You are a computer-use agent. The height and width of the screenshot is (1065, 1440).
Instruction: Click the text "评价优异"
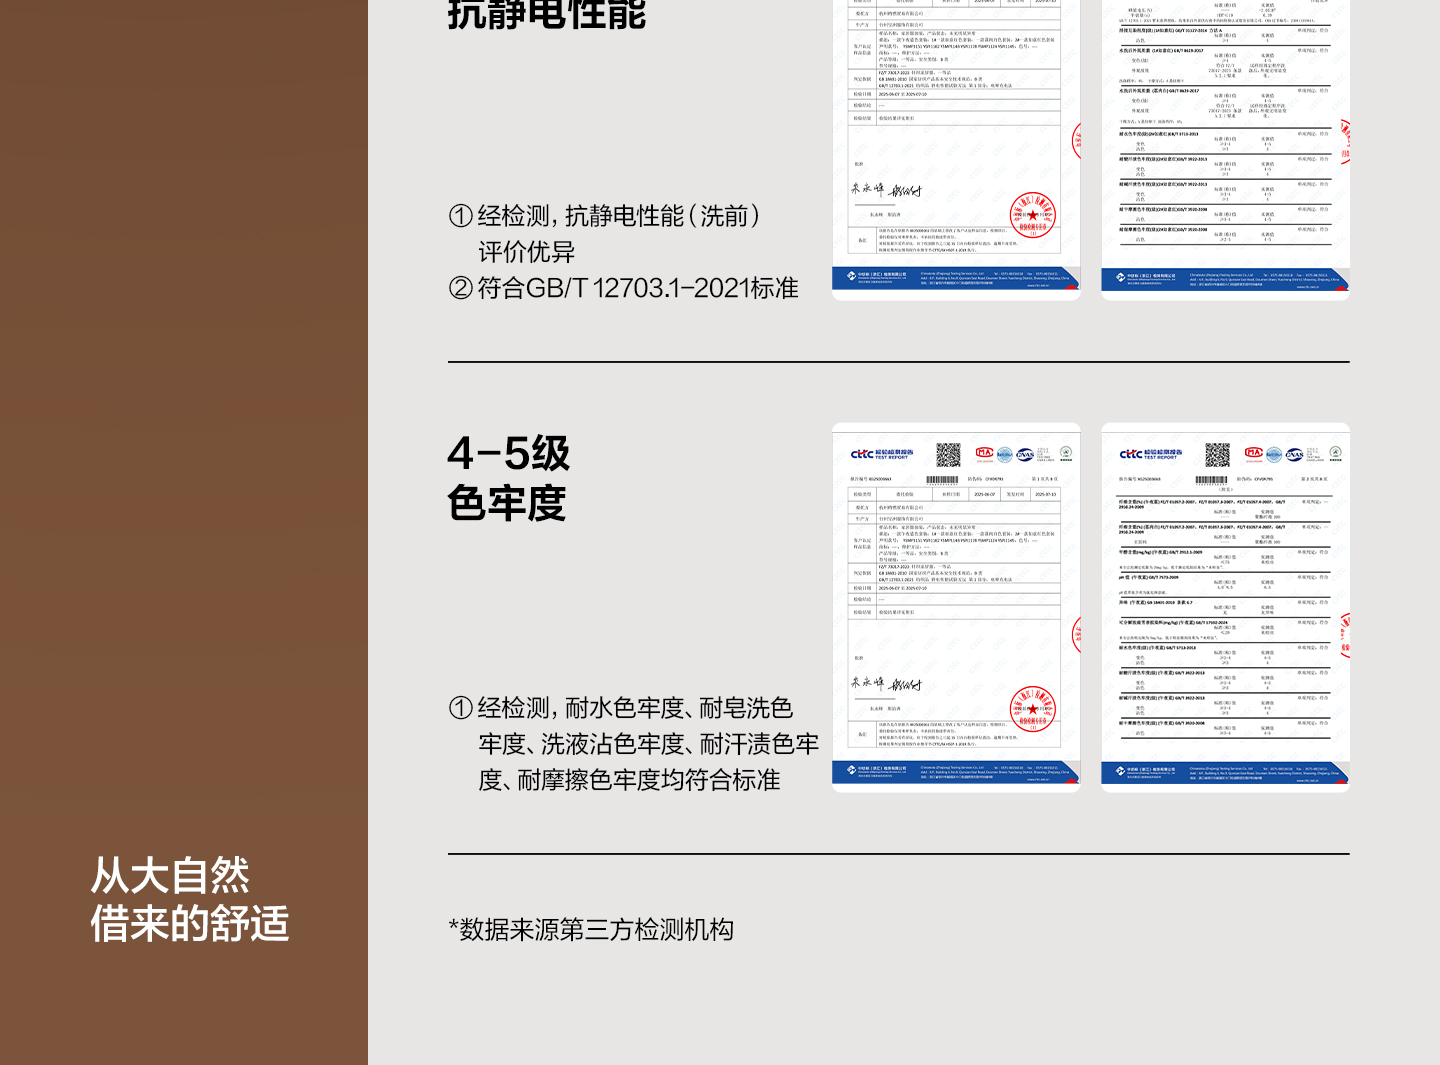pyautogui.click(x=526, y=252)
